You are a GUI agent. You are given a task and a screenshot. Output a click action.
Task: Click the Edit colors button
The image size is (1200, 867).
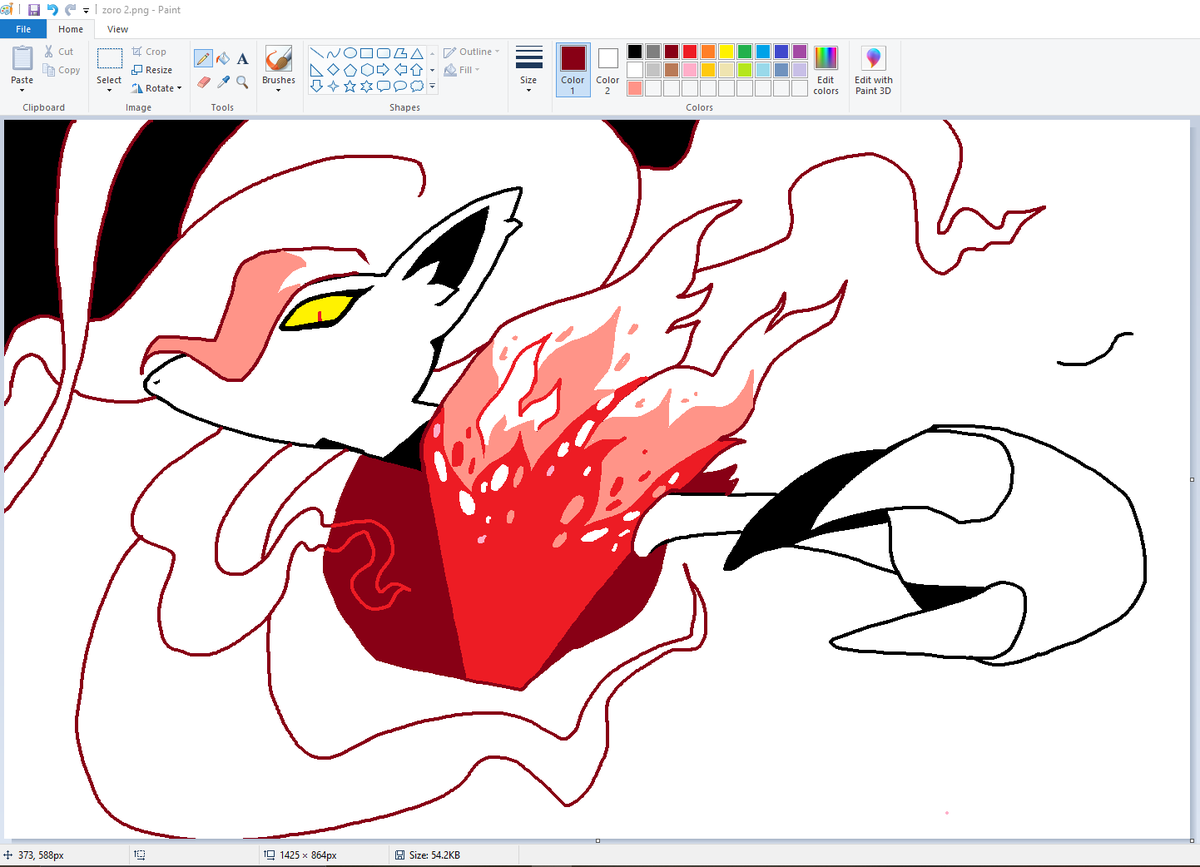(826, 69)
